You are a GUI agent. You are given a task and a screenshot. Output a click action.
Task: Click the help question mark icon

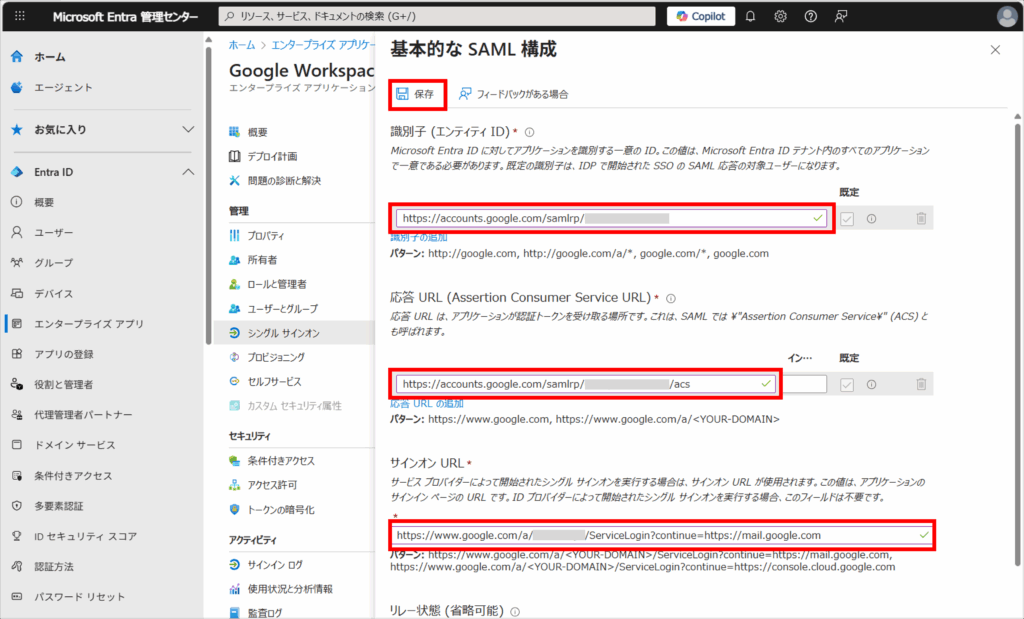810,17
